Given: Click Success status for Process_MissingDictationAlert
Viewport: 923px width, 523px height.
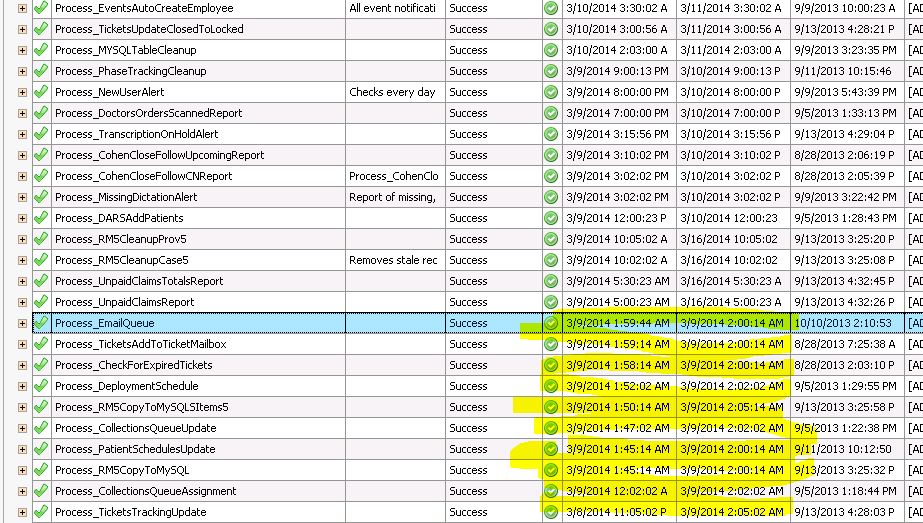Looking at the screenshot, I should coord(468,197).
